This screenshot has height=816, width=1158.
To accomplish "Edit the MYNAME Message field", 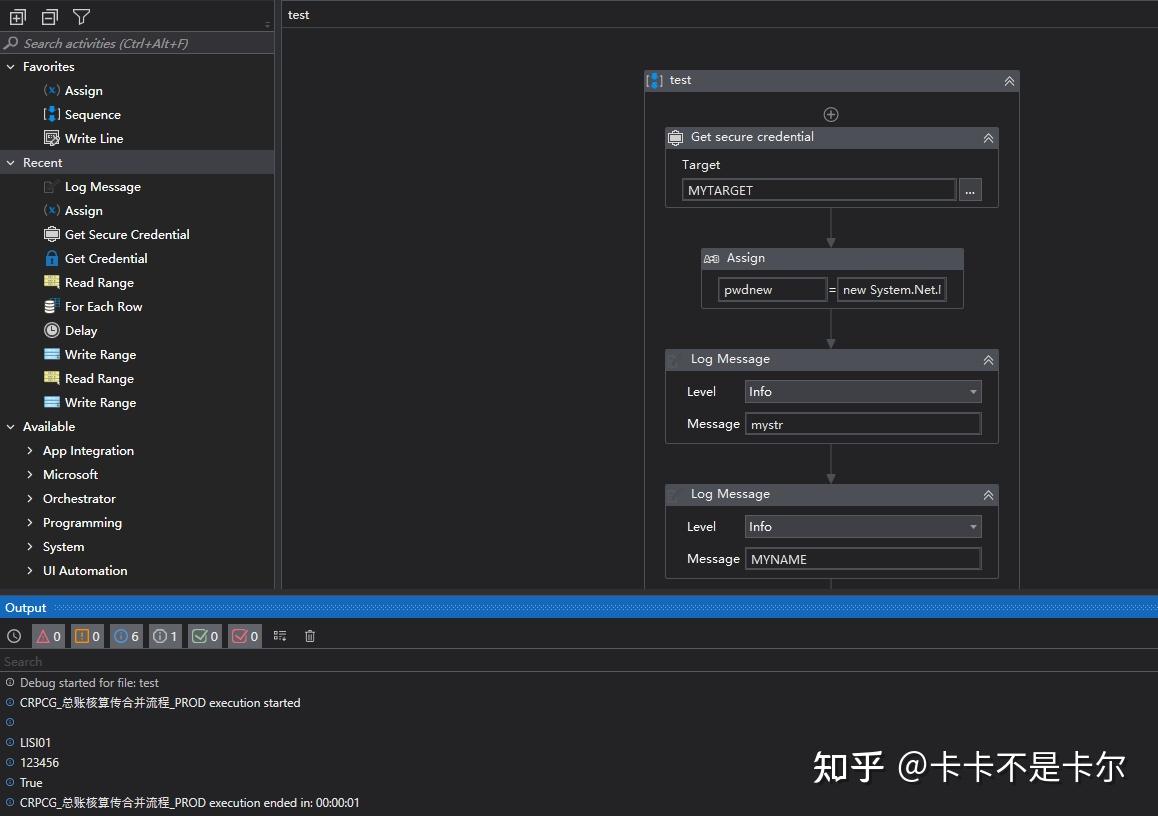I will (x=863, y=559).
